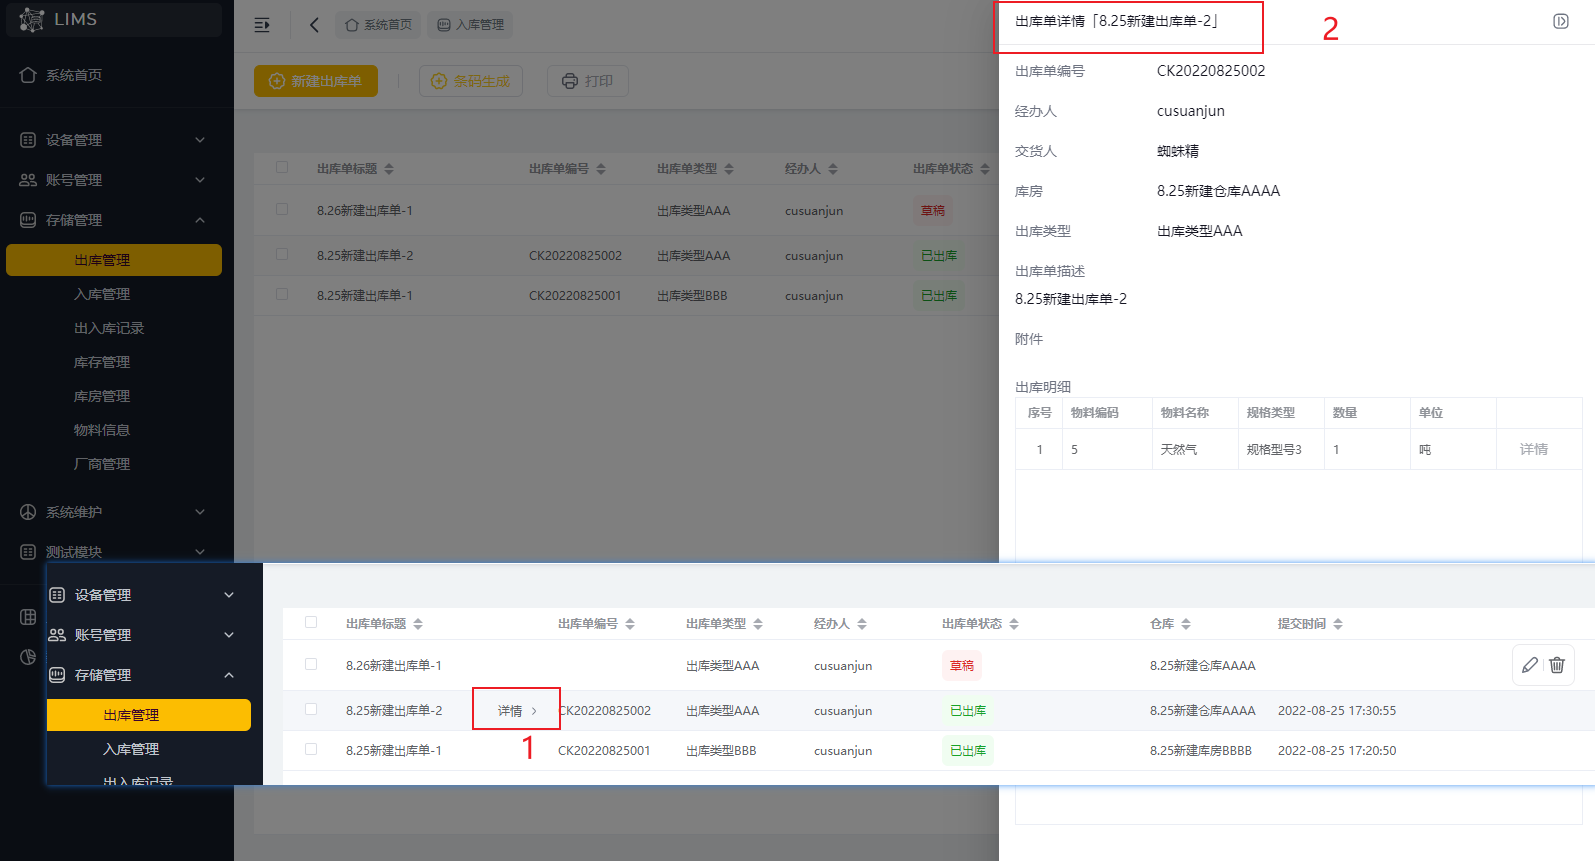
Task: Toggle the sidebar collapse hamburger icon
Action: (262, 25)
